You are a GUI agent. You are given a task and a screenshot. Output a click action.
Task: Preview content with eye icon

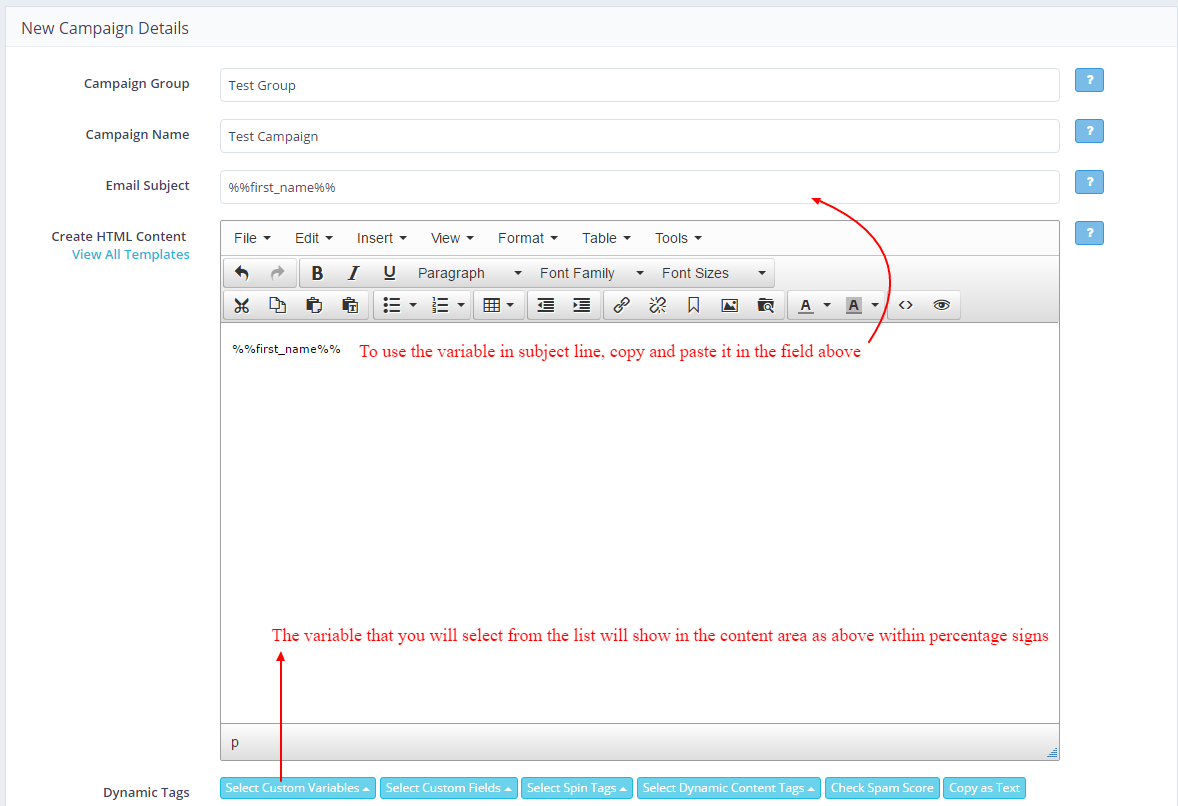point(941,305)
